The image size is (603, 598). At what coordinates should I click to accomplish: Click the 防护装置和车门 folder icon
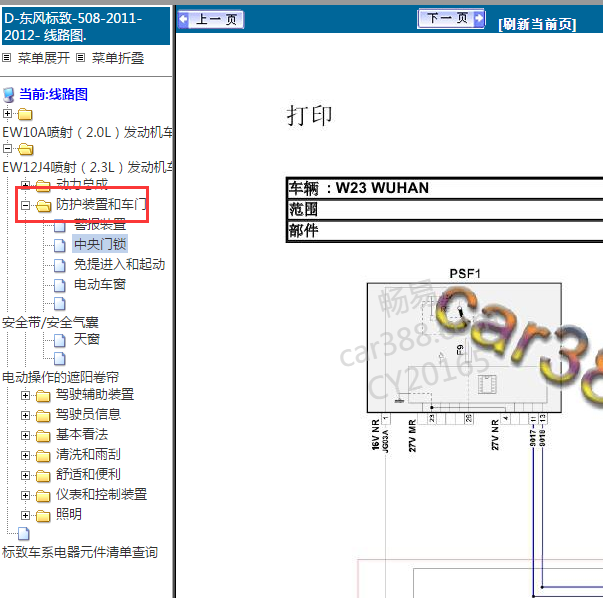click(x=43, y=206)
